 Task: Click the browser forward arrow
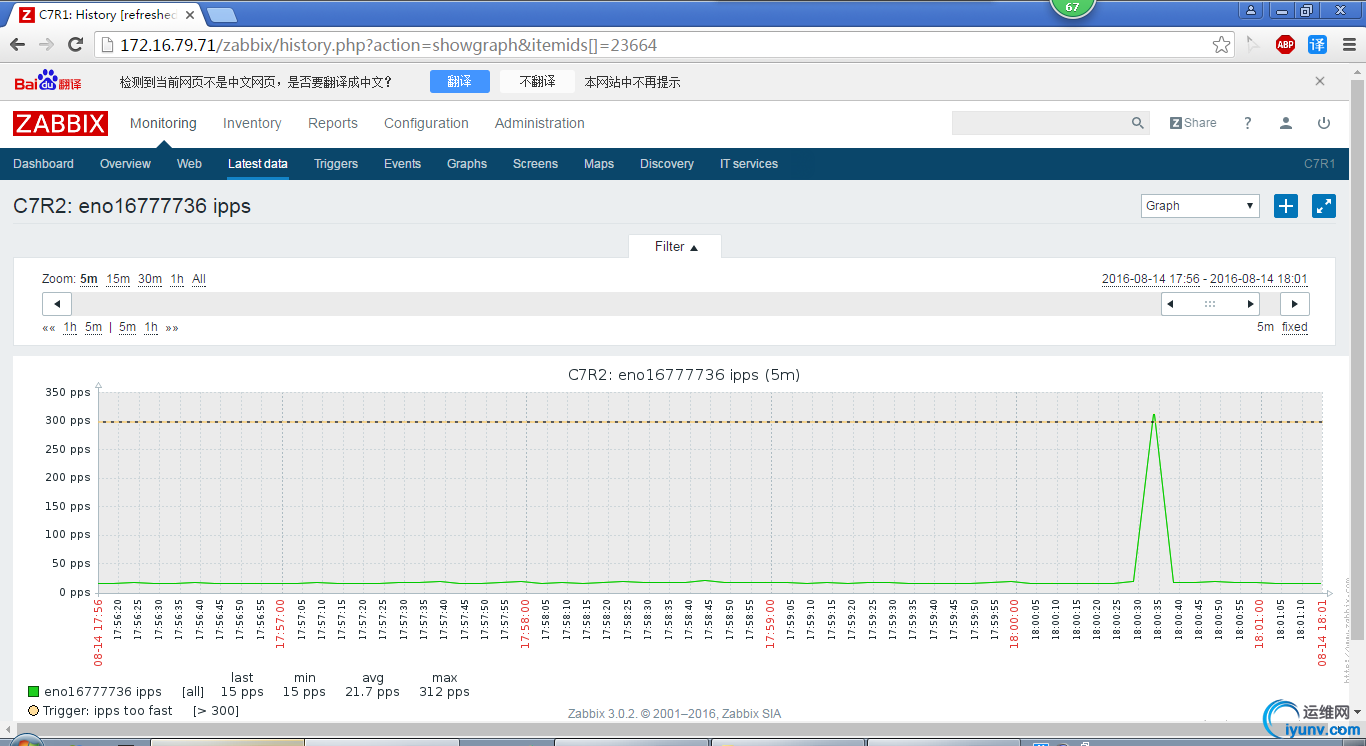pyautogui.click(x=46, y=45)
